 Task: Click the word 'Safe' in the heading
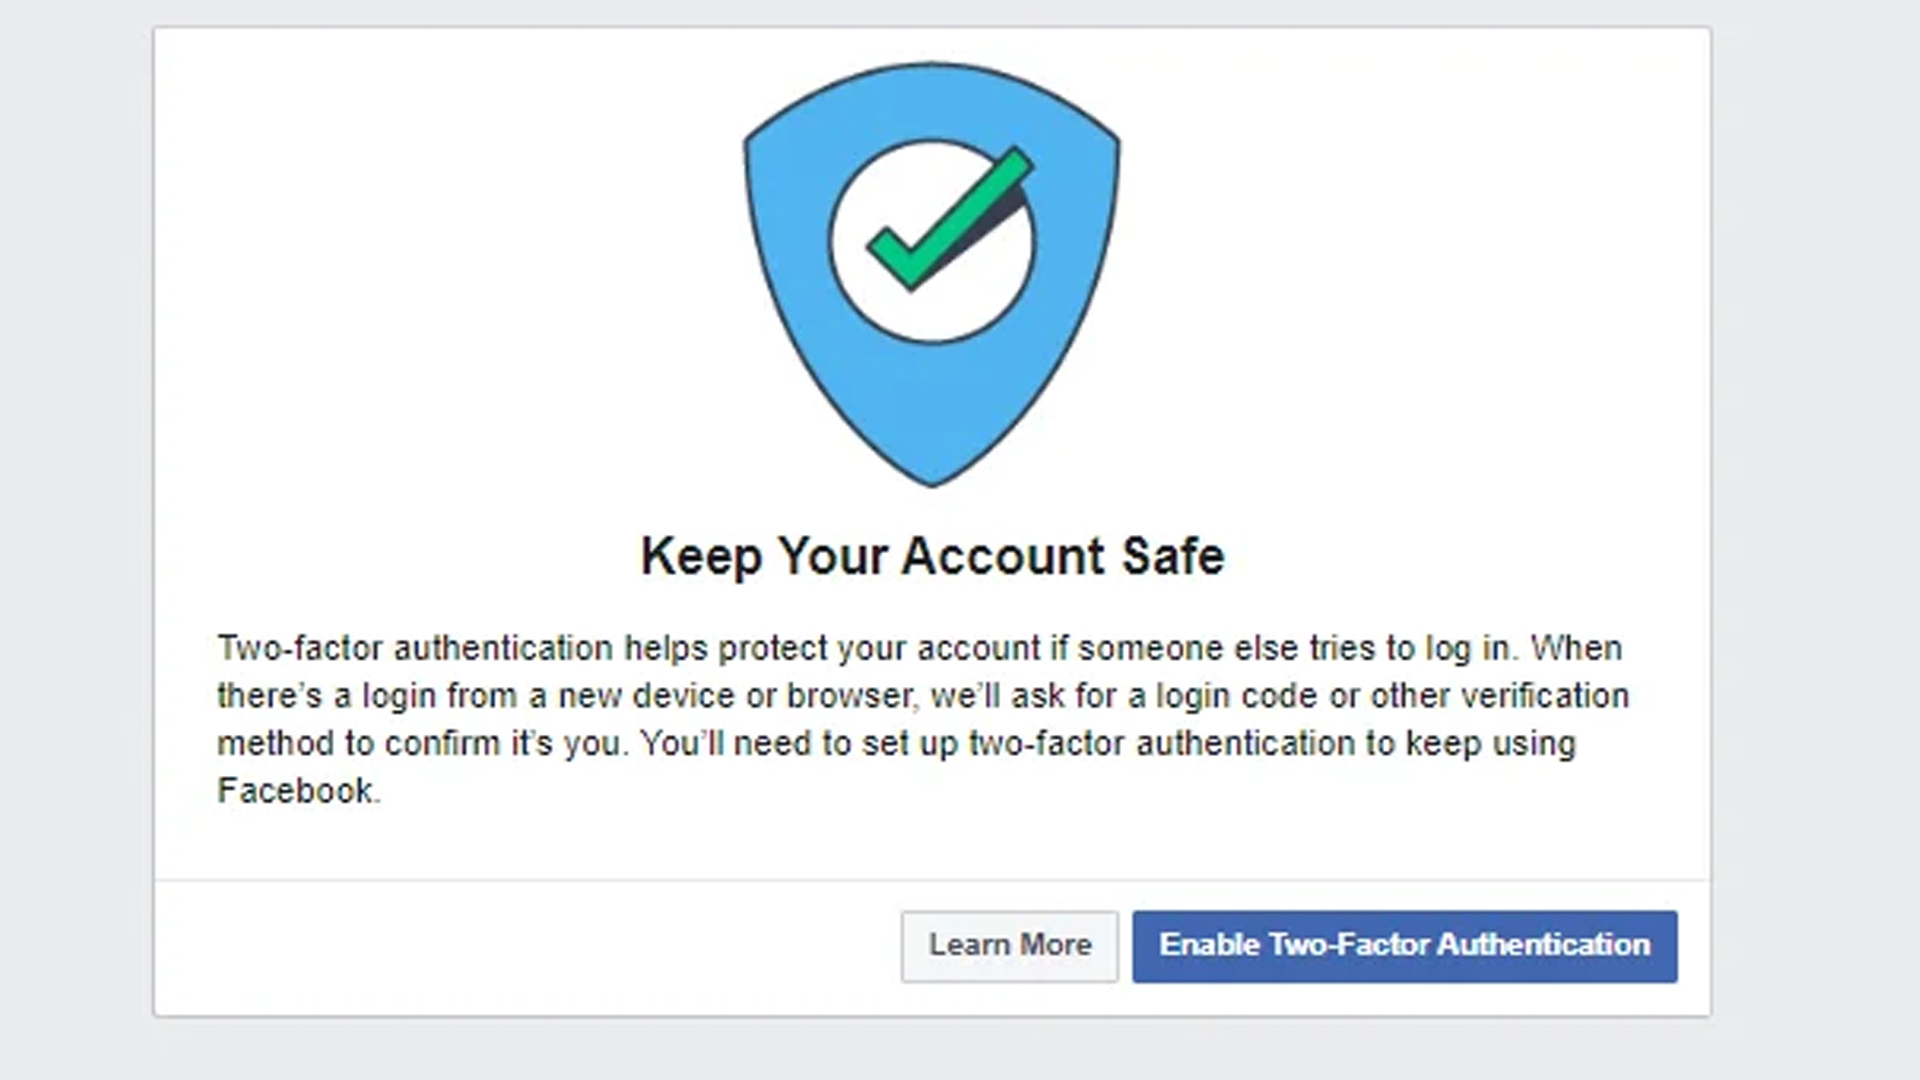click(x=1172, y=556)
